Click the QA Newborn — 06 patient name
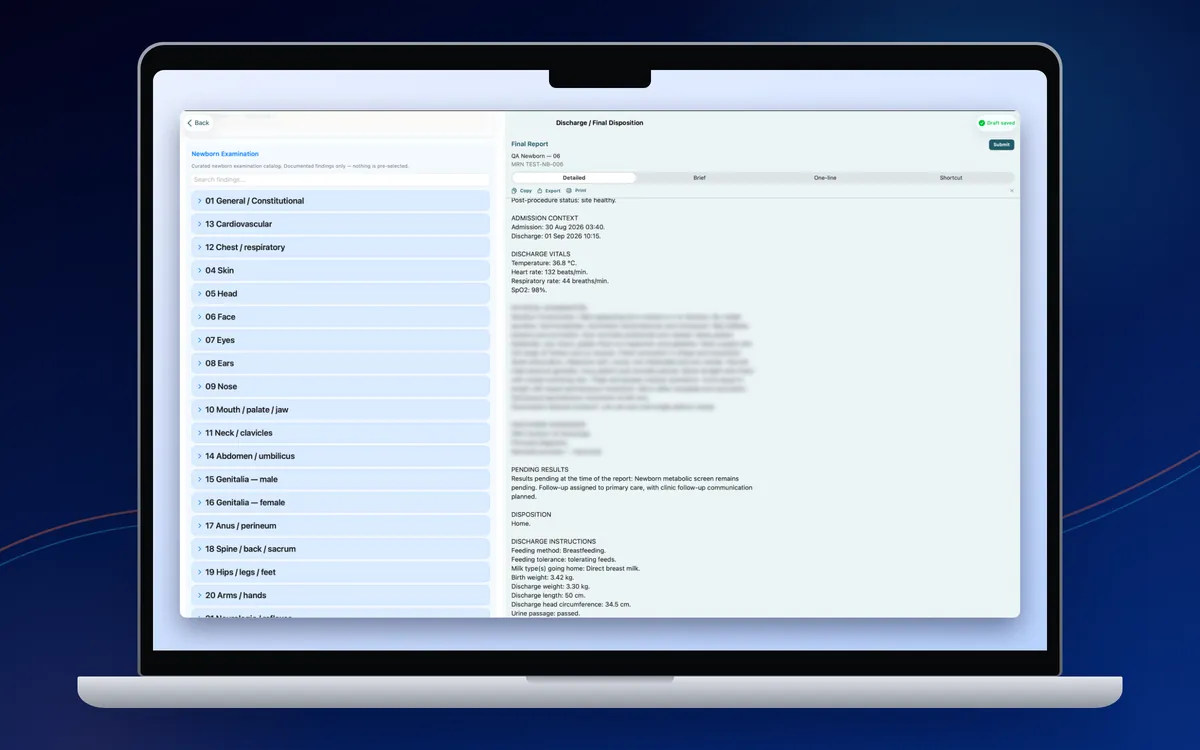Screen dimensions: 1200x750 pyautogui.click(x=535, y=156)
